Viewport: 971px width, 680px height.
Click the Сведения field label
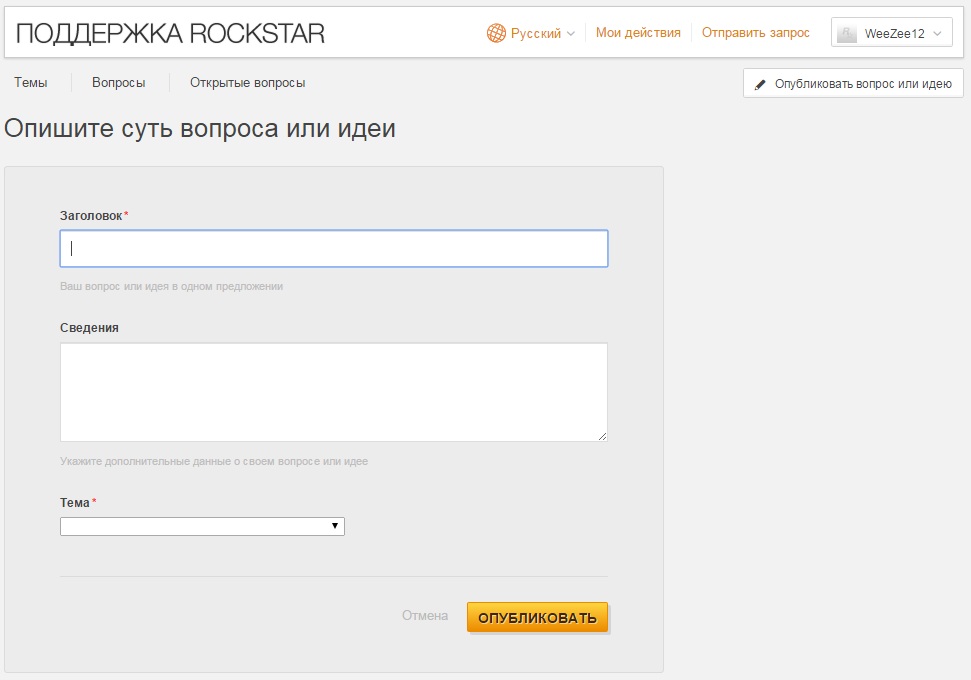[x=89, y=327]
